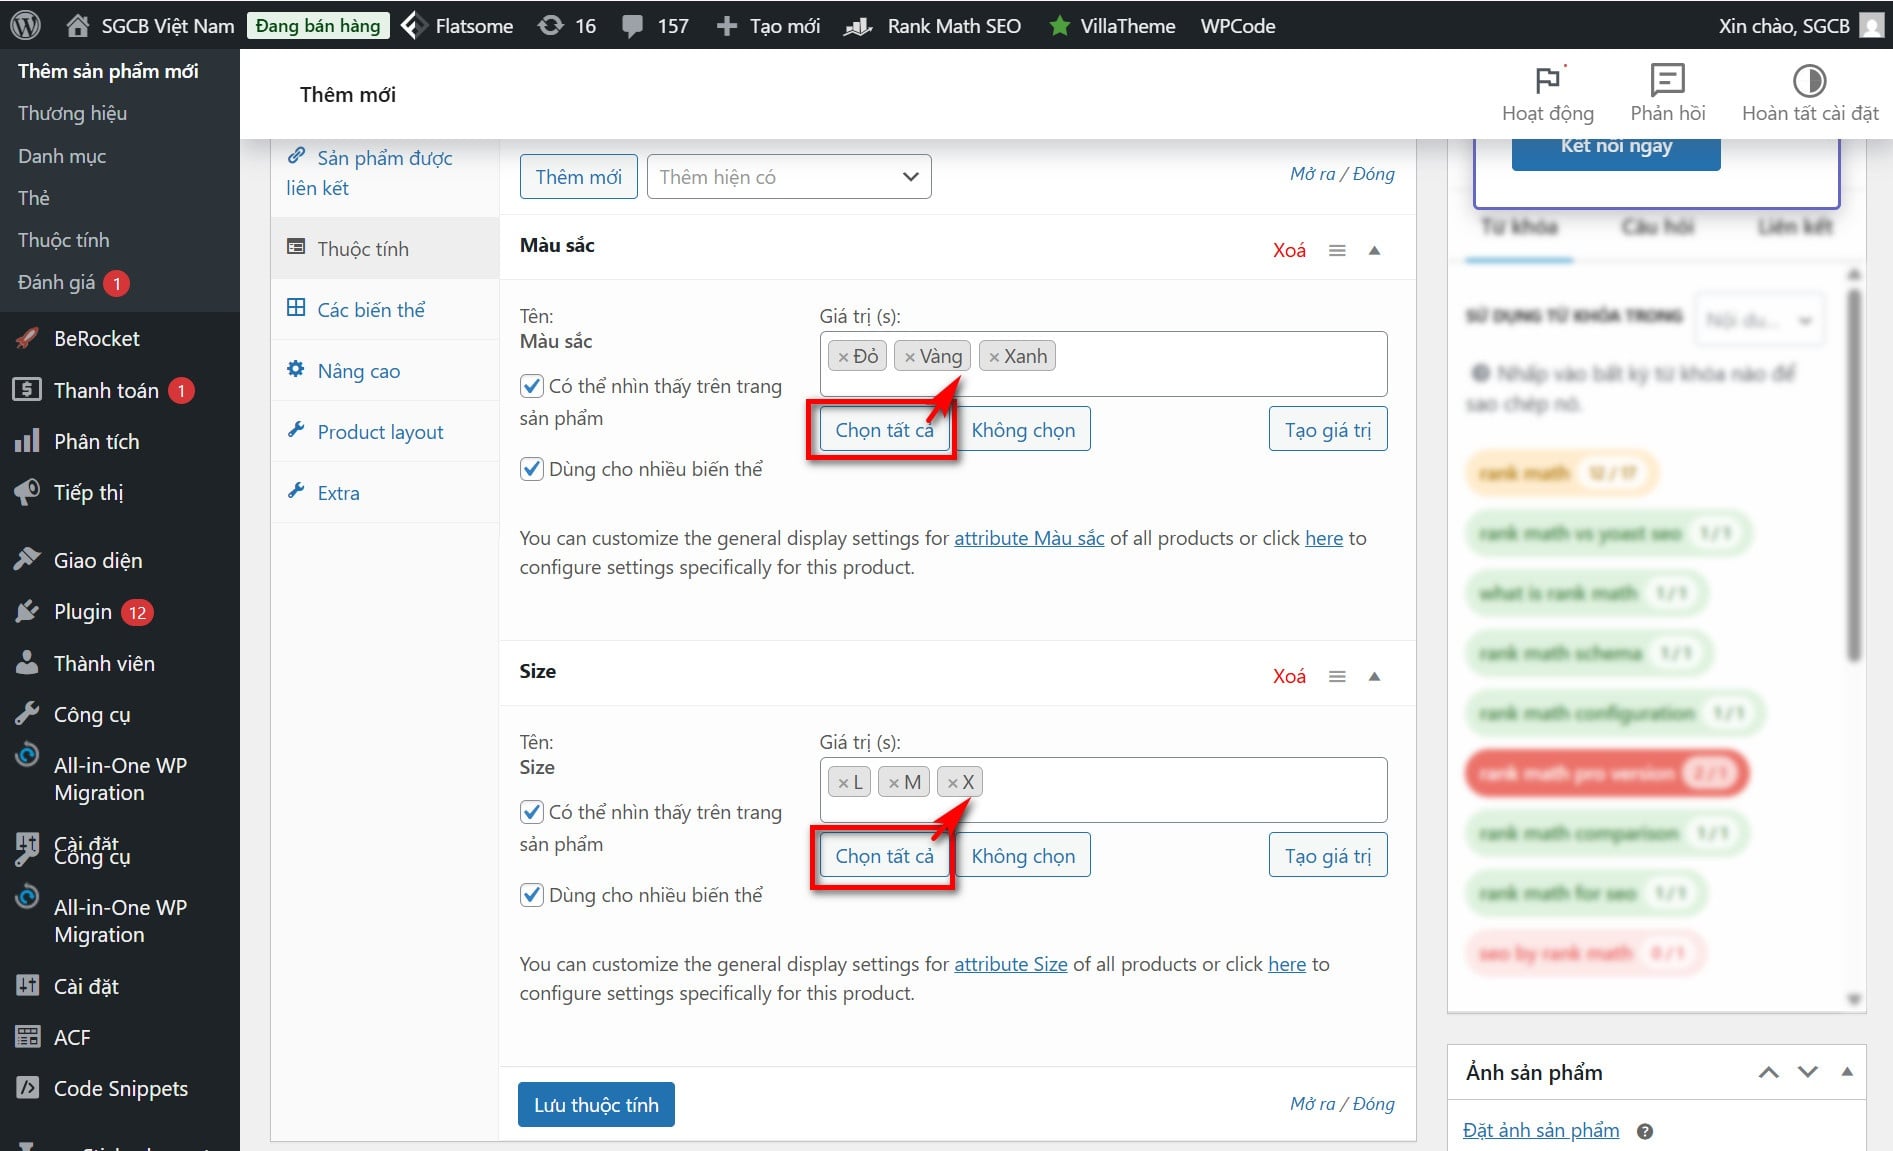Open the Thêm hiện có dropdown

788,177
